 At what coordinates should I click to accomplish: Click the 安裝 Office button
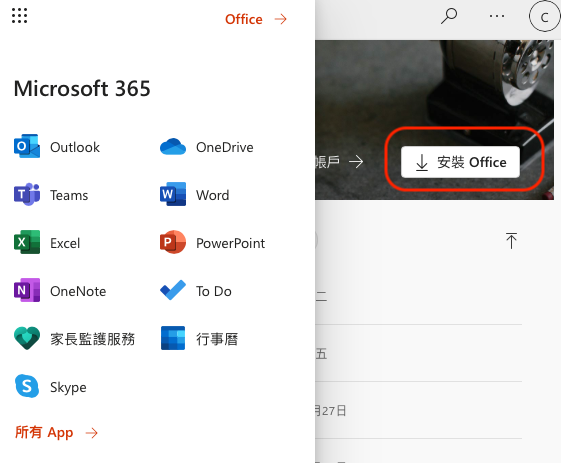coord(460,162)
